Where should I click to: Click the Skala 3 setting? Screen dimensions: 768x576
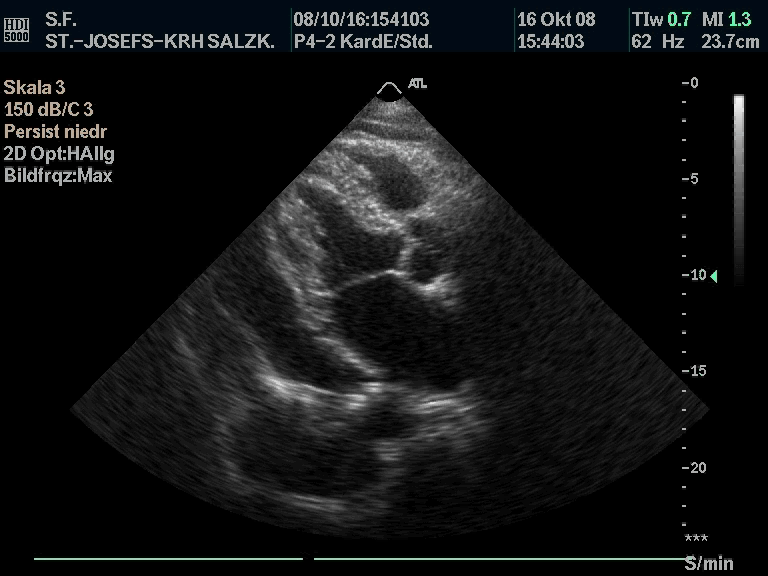pos(34,88)
